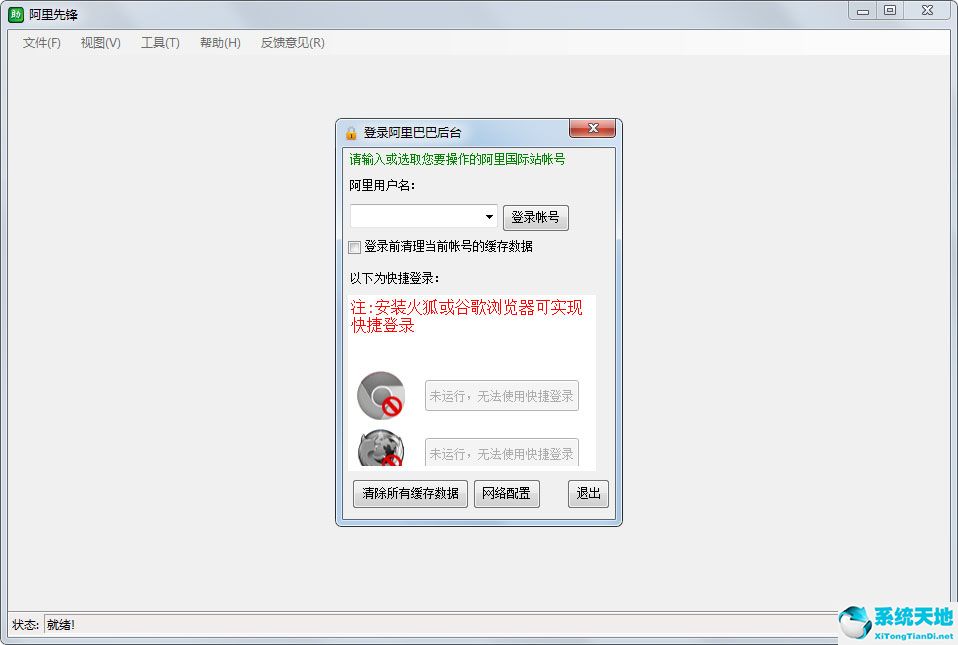
Task: Open the 帮助(H) menu
Action: pos(220,43)
